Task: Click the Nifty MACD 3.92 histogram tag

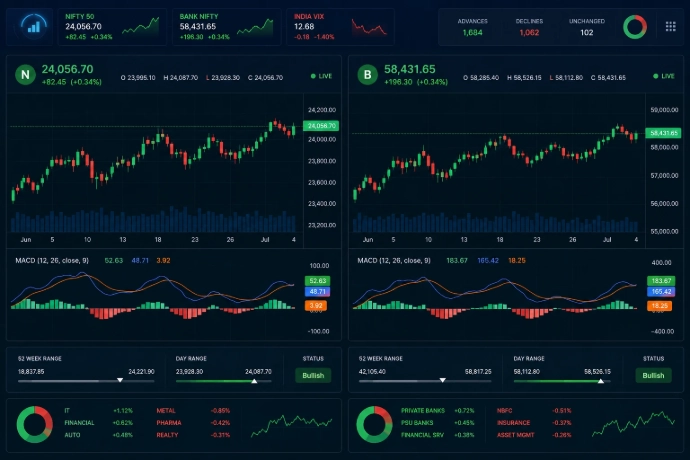Action: pos(316,305)
